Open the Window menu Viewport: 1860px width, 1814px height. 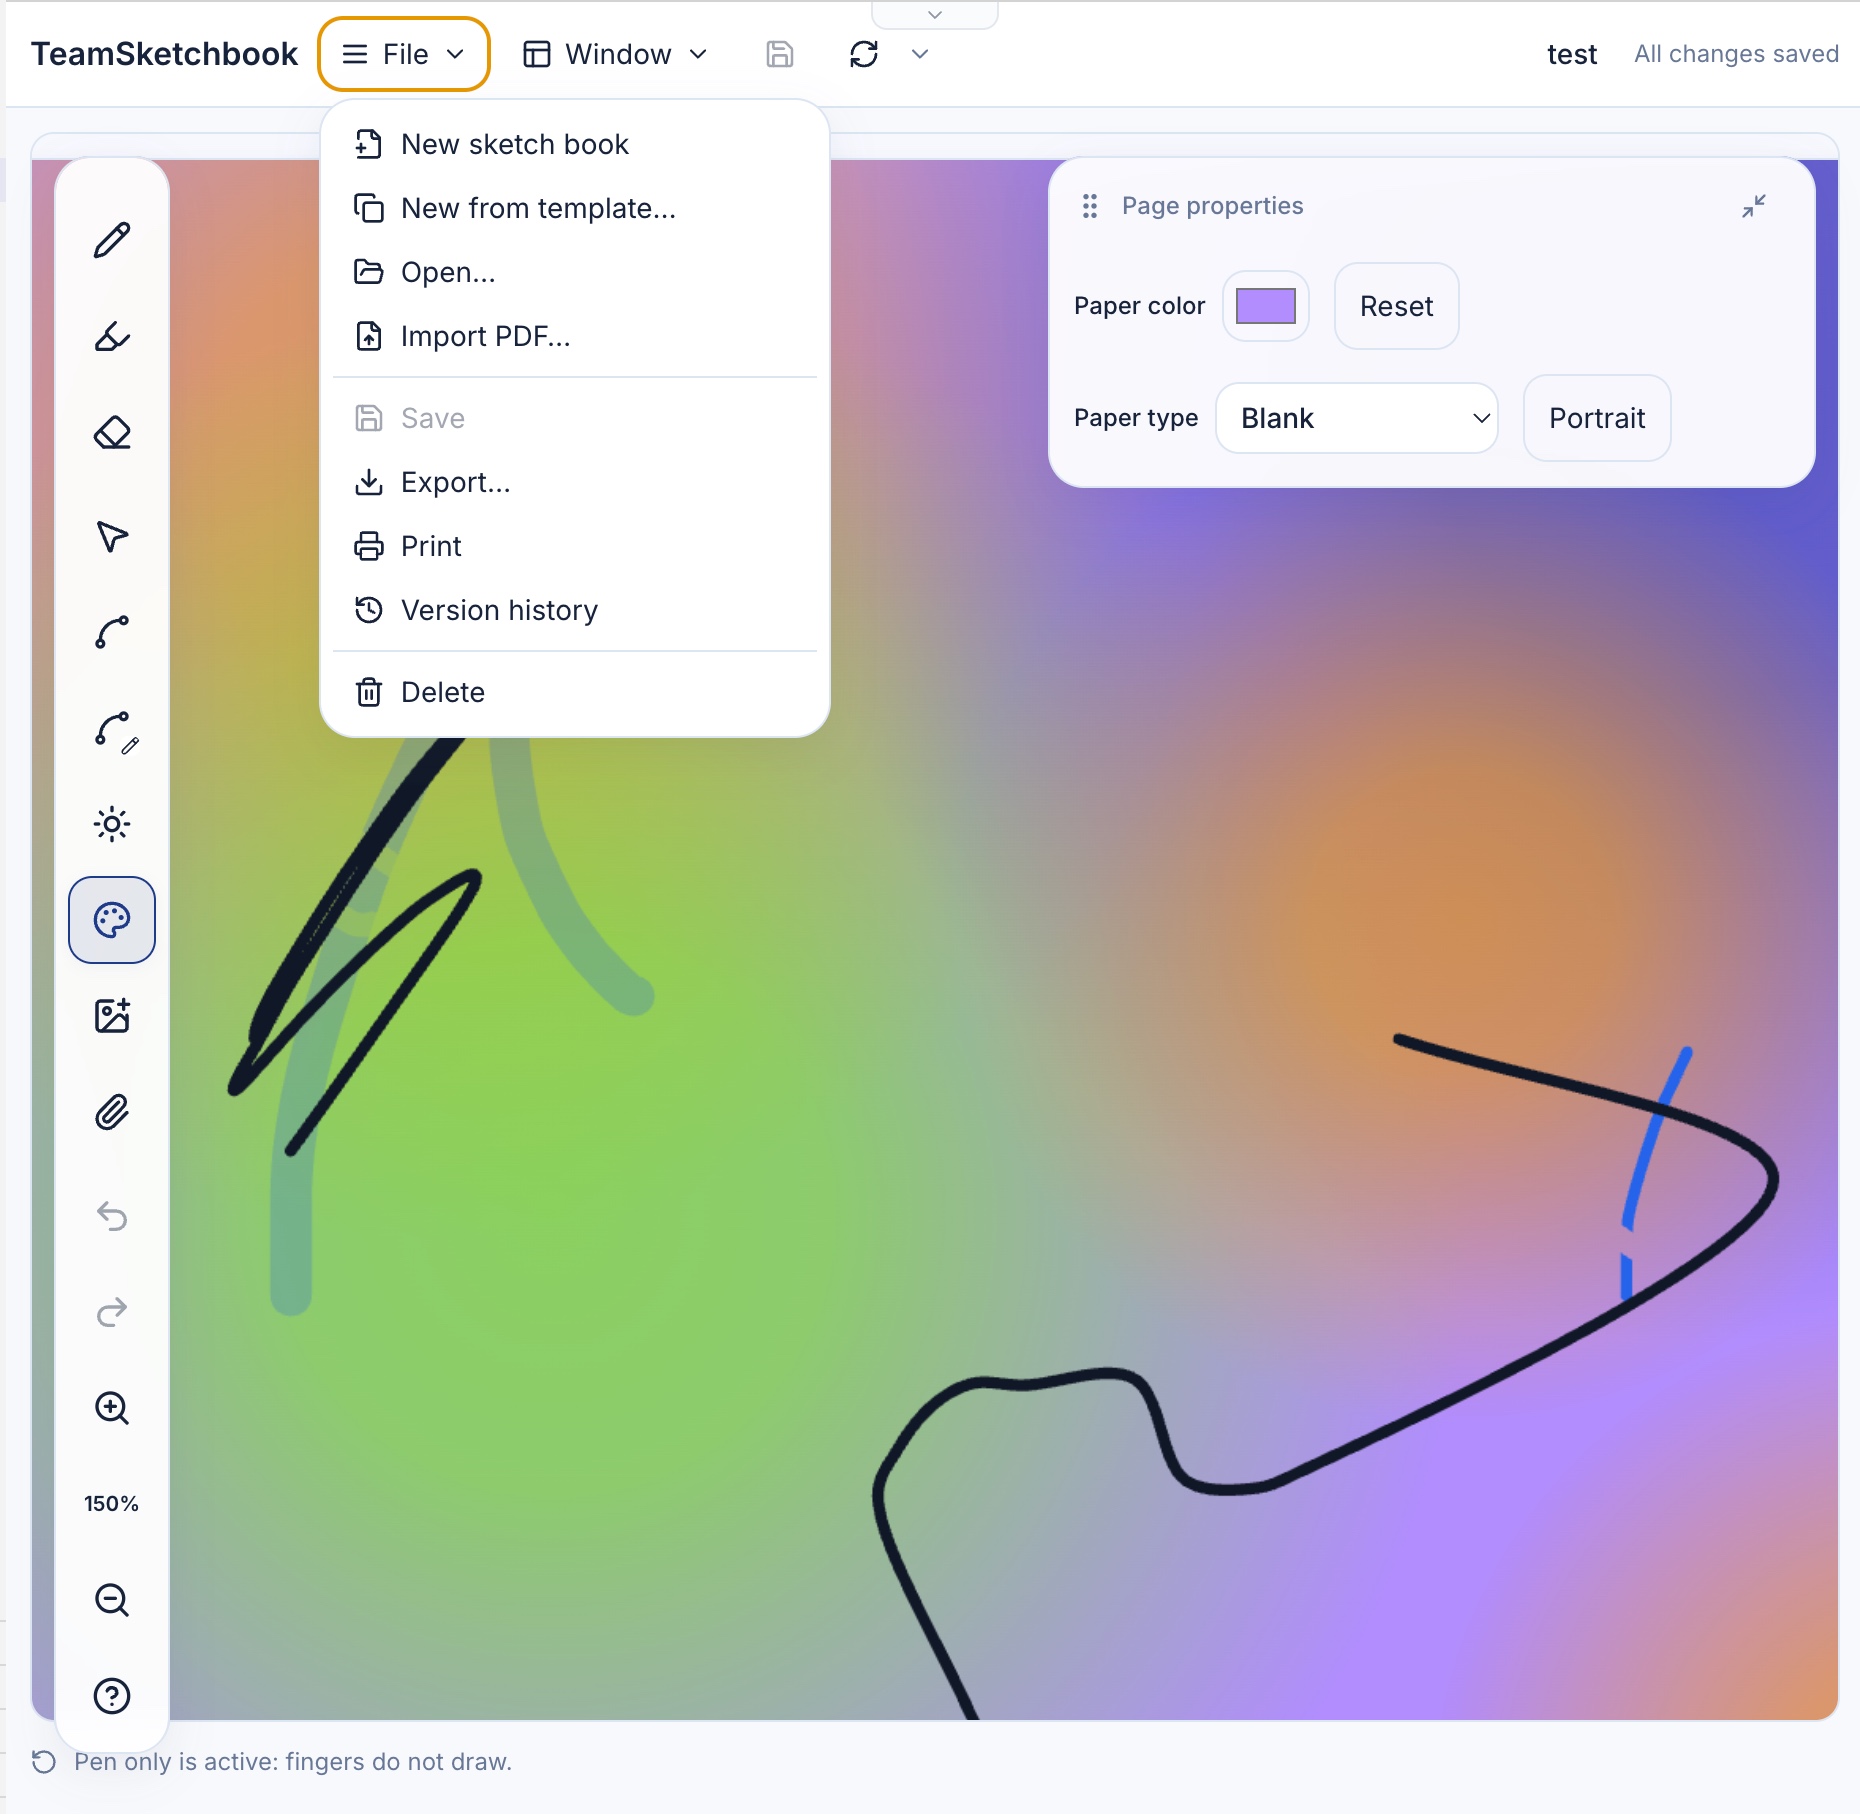(x=617, y=54)
